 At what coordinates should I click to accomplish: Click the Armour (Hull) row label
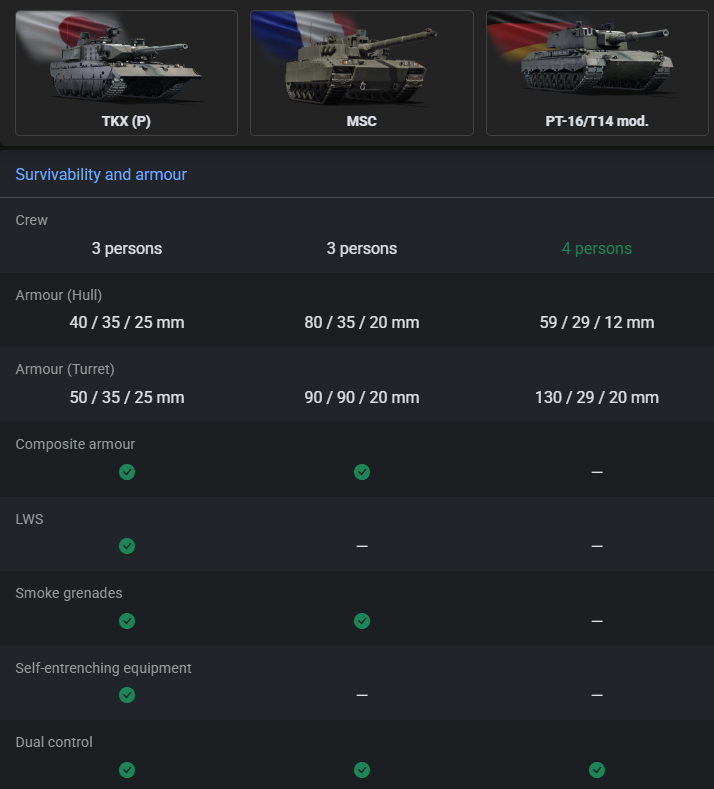click(58, 295)
